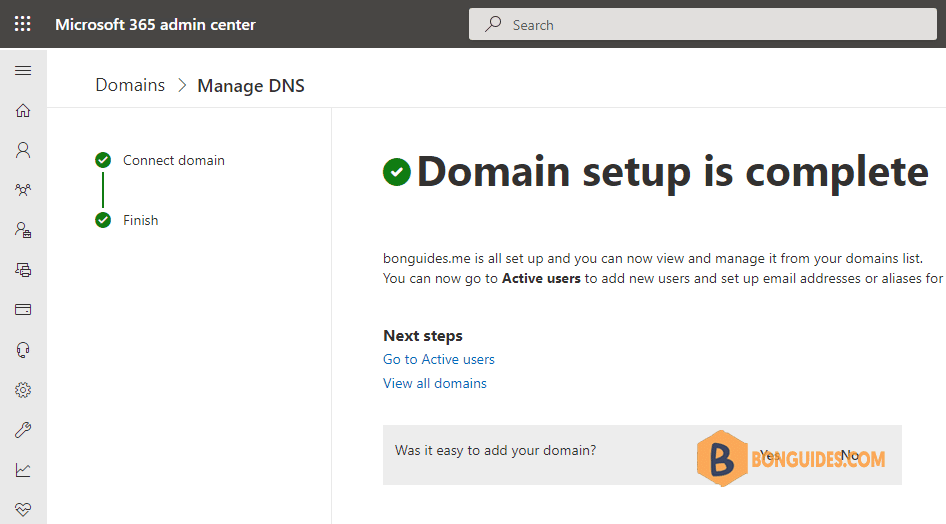
Task: Click 'Was it easy to add your domain?' text
Action: click(x=495, y=450)
